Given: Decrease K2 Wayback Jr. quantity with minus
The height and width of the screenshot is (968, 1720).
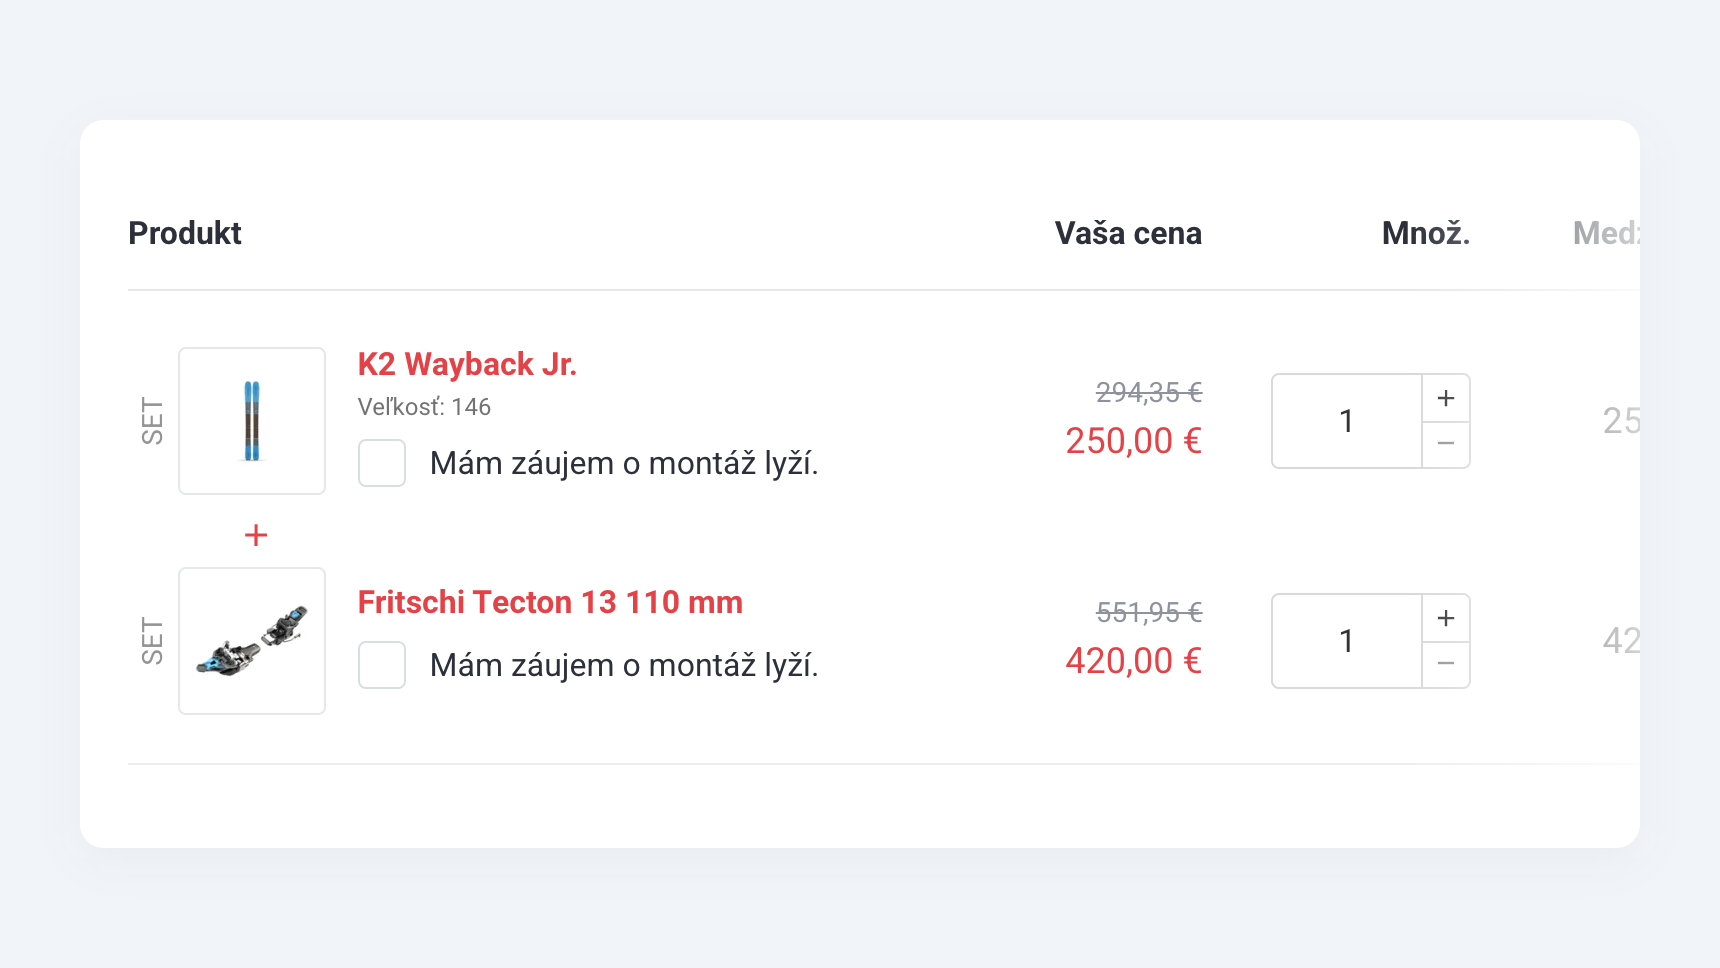Looking at the screenshot, I should pos(1446,444).
